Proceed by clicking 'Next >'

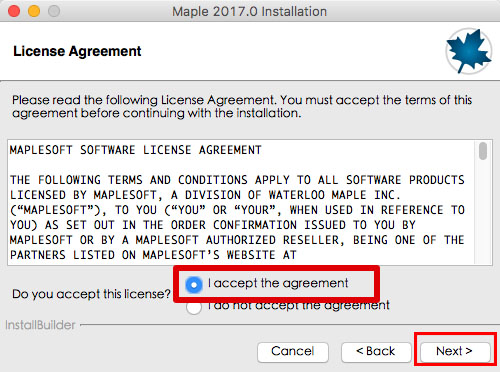[x=455, y=351]
